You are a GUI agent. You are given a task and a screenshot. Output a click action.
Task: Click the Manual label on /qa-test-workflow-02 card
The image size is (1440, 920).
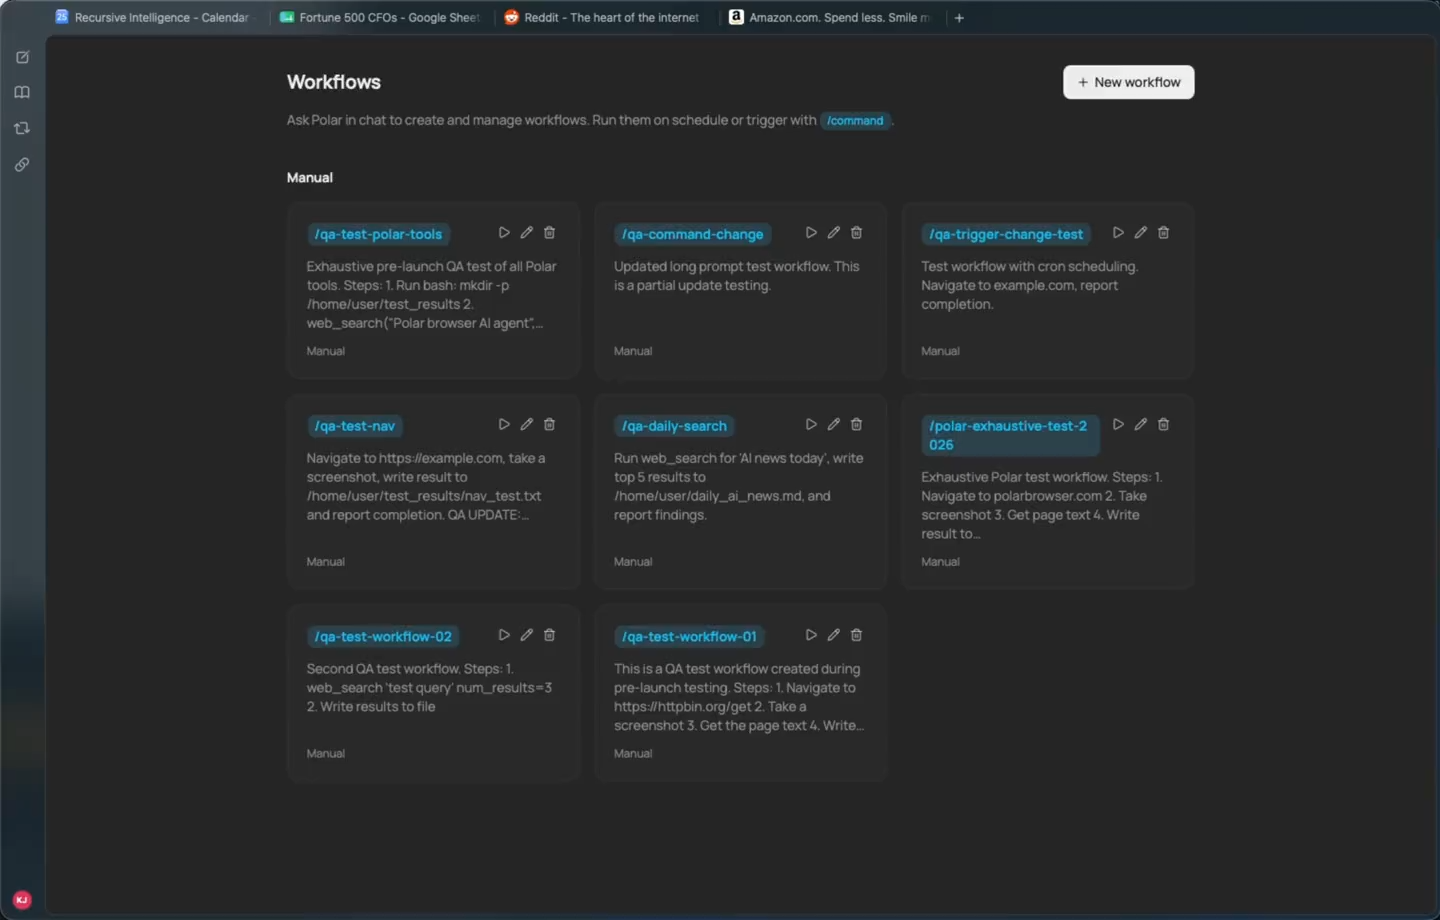pyautogui.click(x=326, y=754)
